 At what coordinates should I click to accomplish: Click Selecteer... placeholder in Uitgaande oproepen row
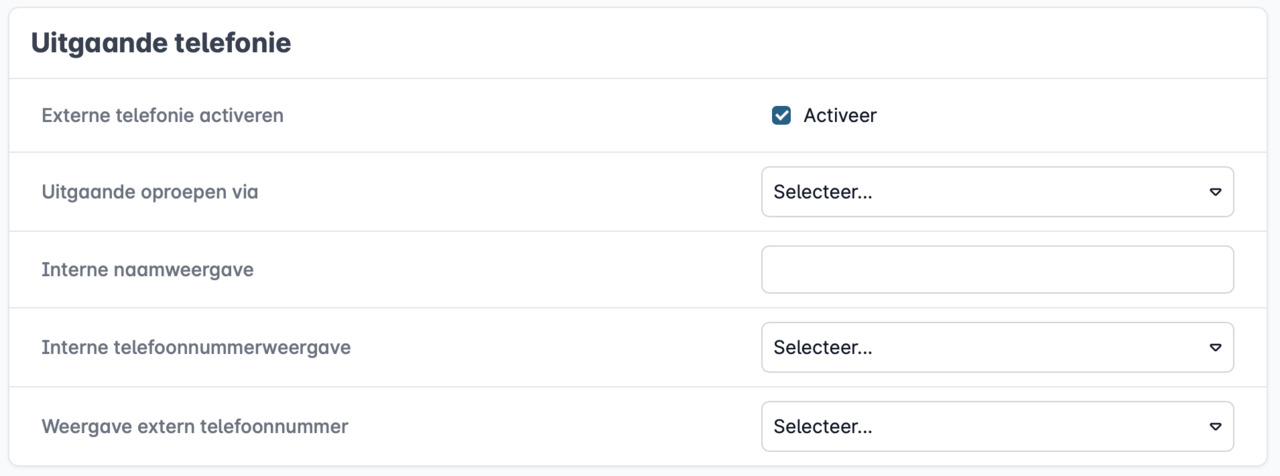click(823, 192)
